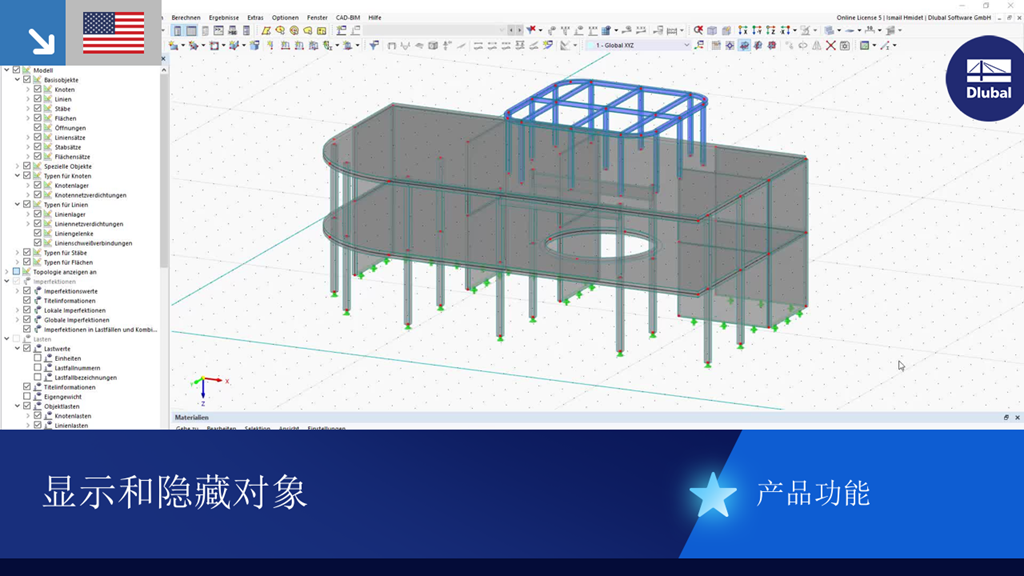Click the camera snapshot icon in the toolbar

point(844,46)
